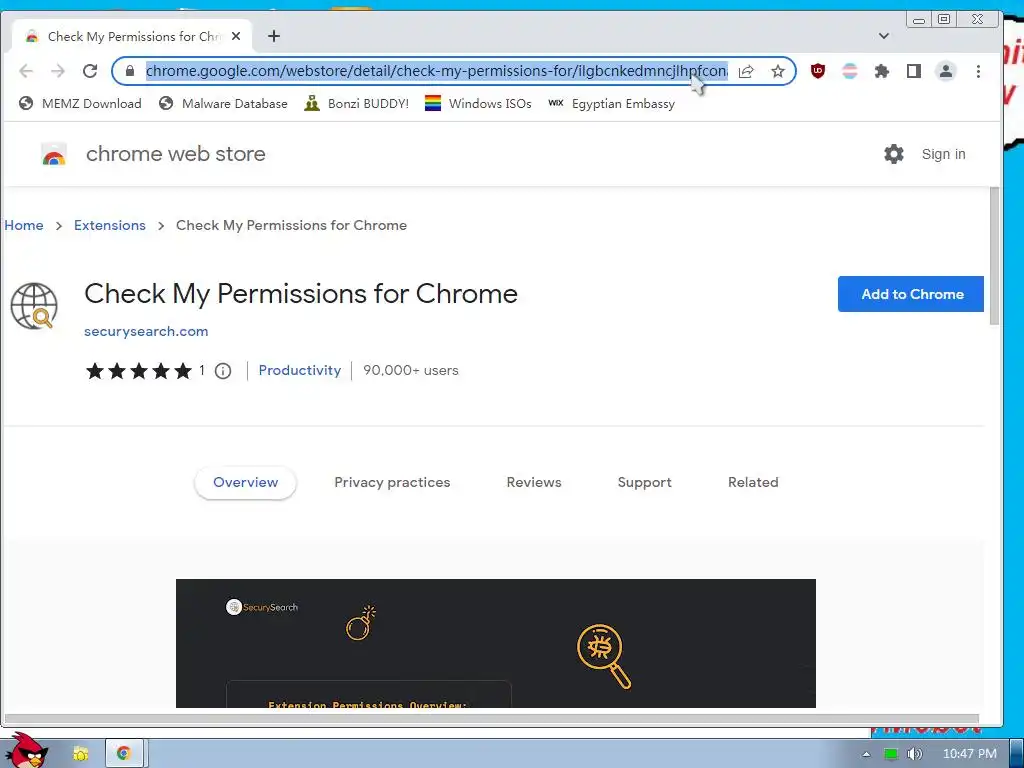Open the striped flag extension icon
This screenshot has height=768, width=1024.
[850, 71]
